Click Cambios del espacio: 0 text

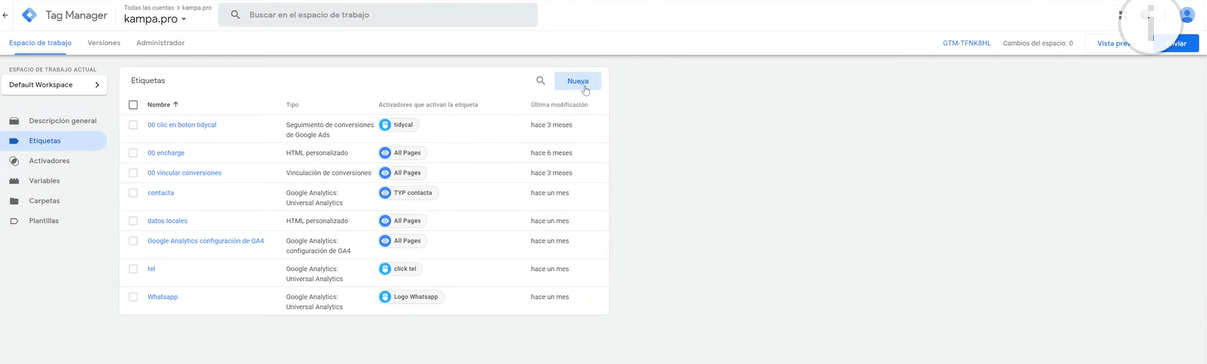point(1038,43)
